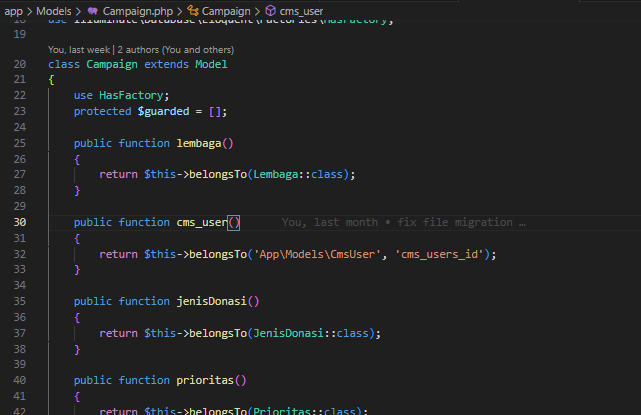Screen dimensions: 641x415
Task: Click the class symbol icon beside Campaign breadcrumb
Action: coord(193,11)
